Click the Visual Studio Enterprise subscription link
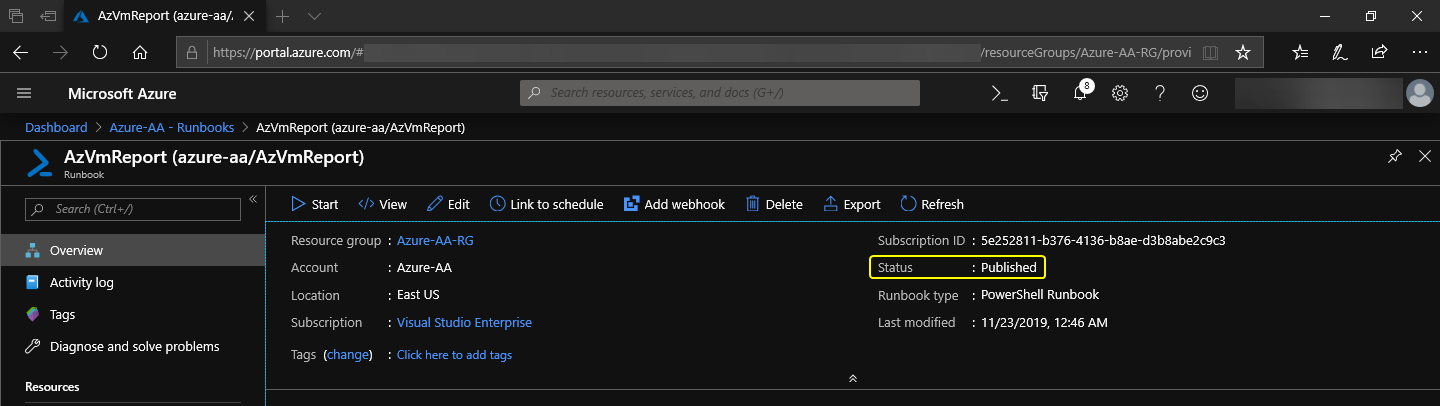Image resolution: width=1440 pixels, height=406 pixels. coord(464,323)
